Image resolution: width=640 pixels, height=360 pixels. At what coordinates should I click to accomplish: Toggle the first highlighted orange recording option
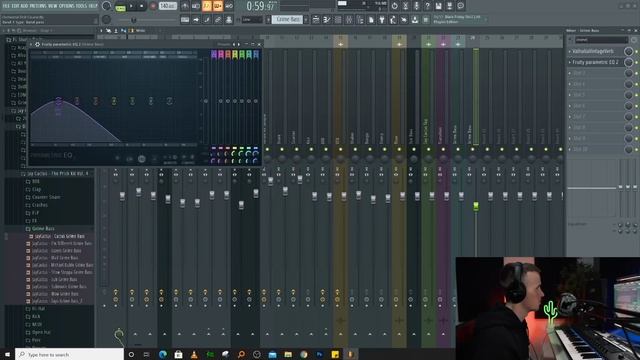click(207, 6)
